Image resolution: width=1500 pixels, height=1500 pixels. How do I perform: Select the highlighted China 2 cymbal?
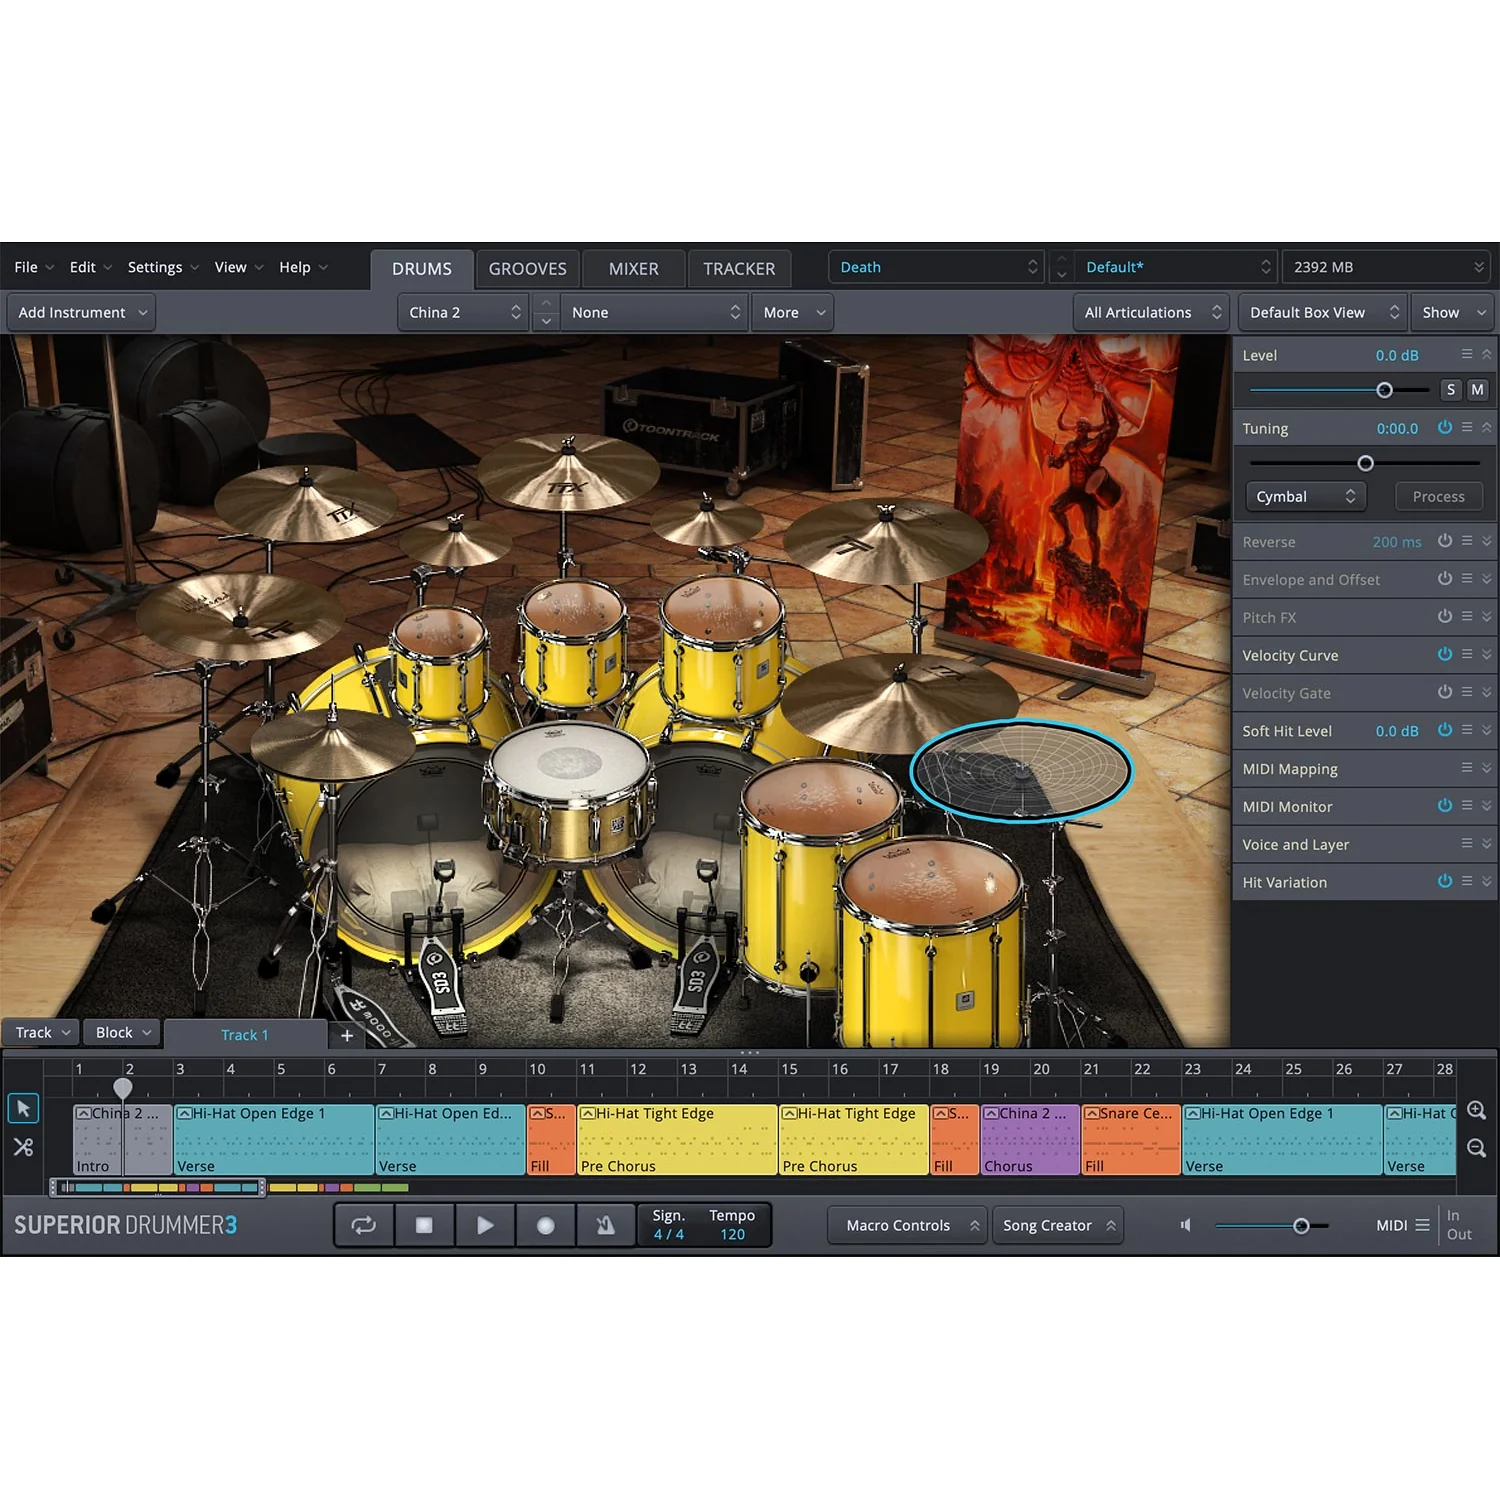point(1021,770)
